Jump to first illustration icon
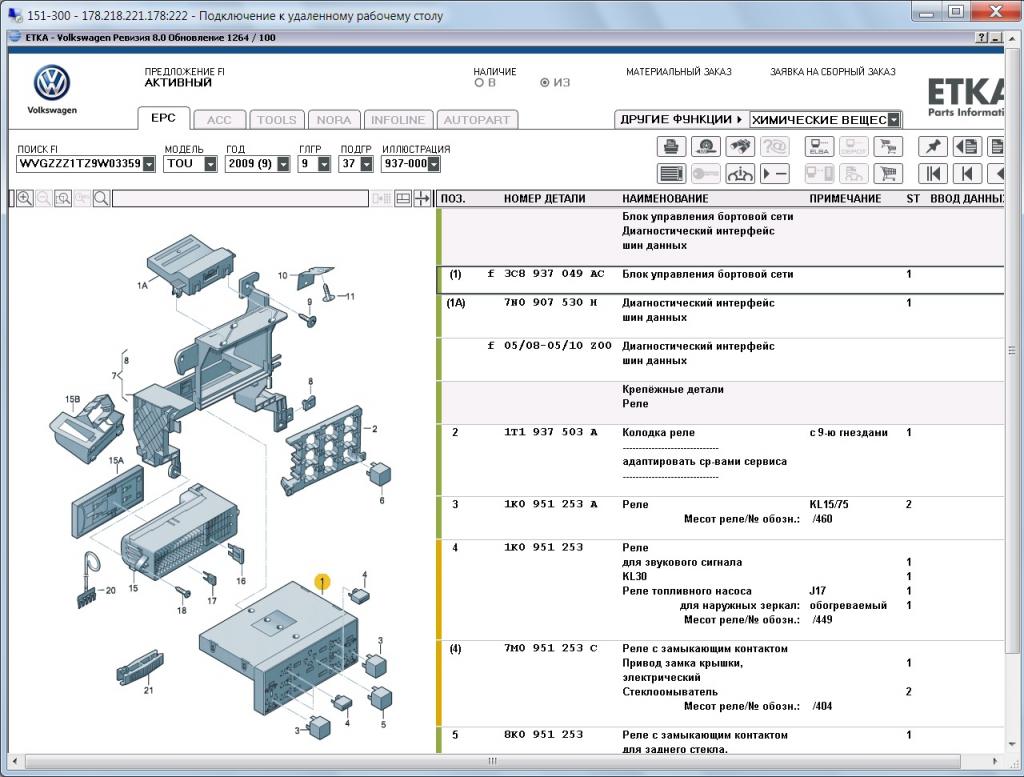The image size is (1024, 777). (933, 174)
